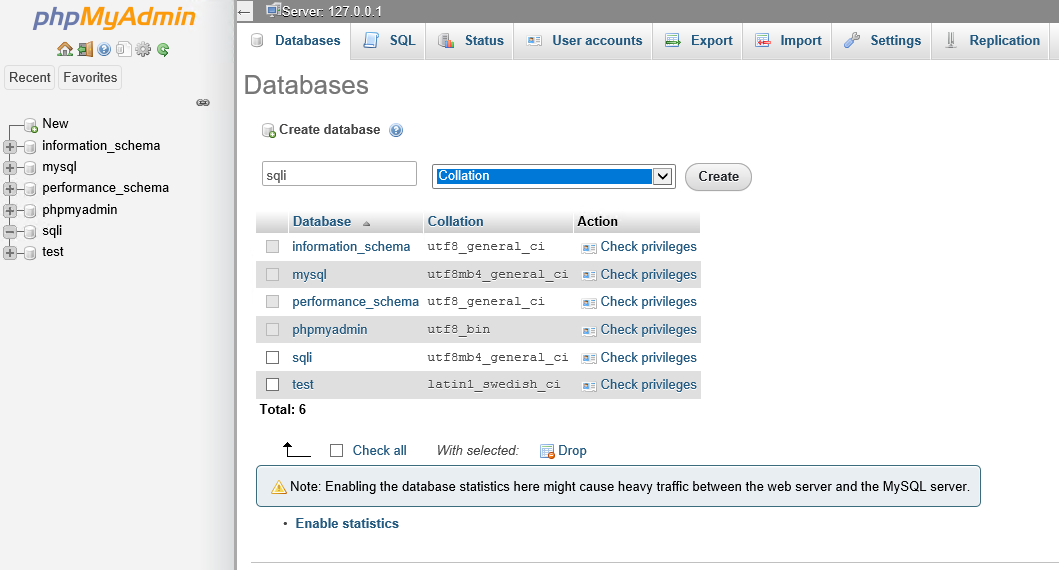1059x570 pixels.
Task: Open the Replication tab
Action: [991, 41]
